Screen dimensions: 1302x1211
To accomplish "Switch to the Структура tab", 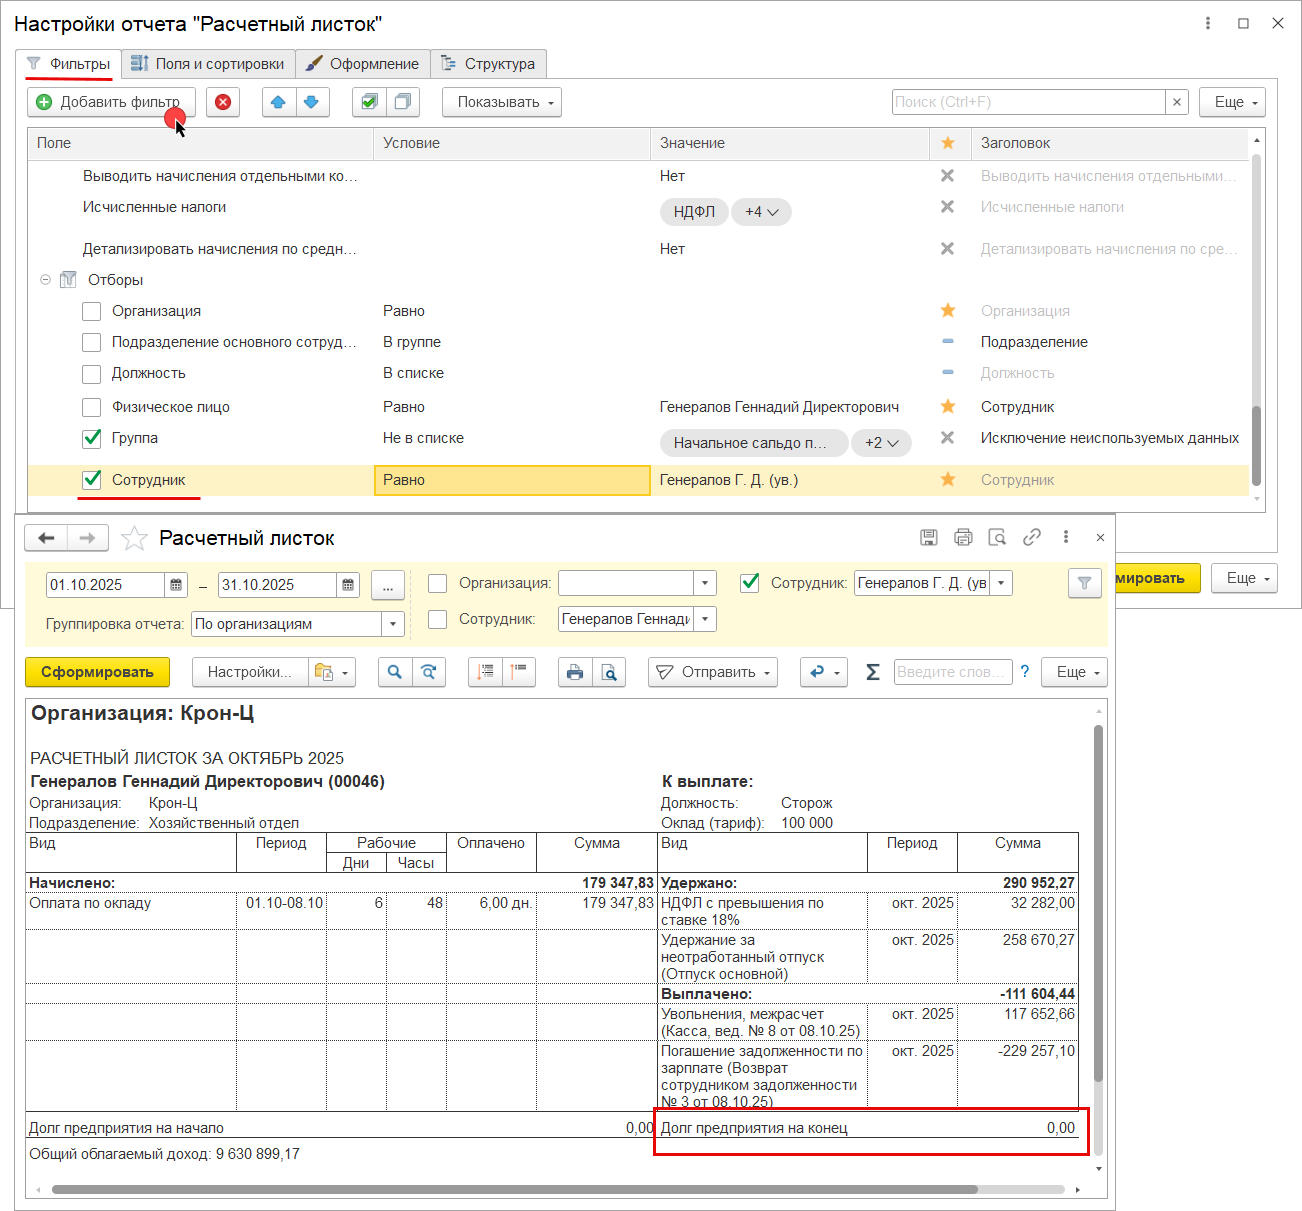I will pyautogui.click(x=489, y=64).
